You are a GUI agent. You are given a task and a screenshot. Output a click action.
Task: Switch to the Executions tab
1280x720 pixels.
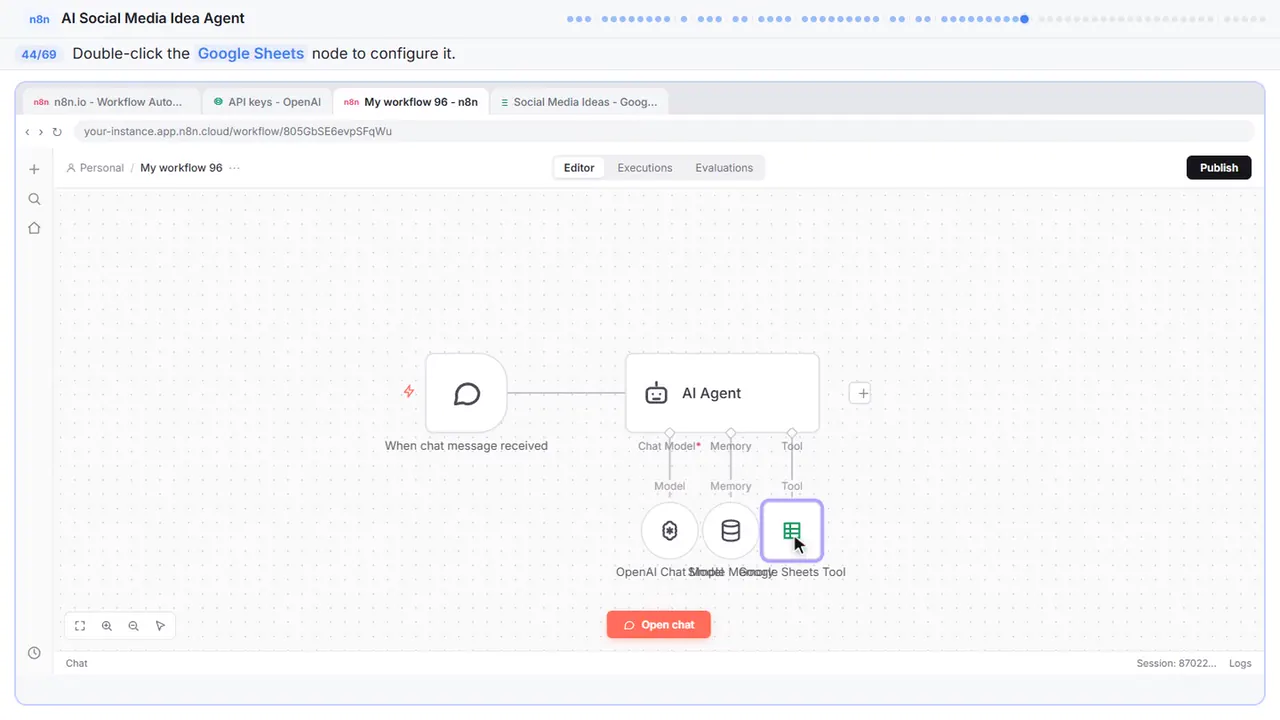click(x=645, y=168)
